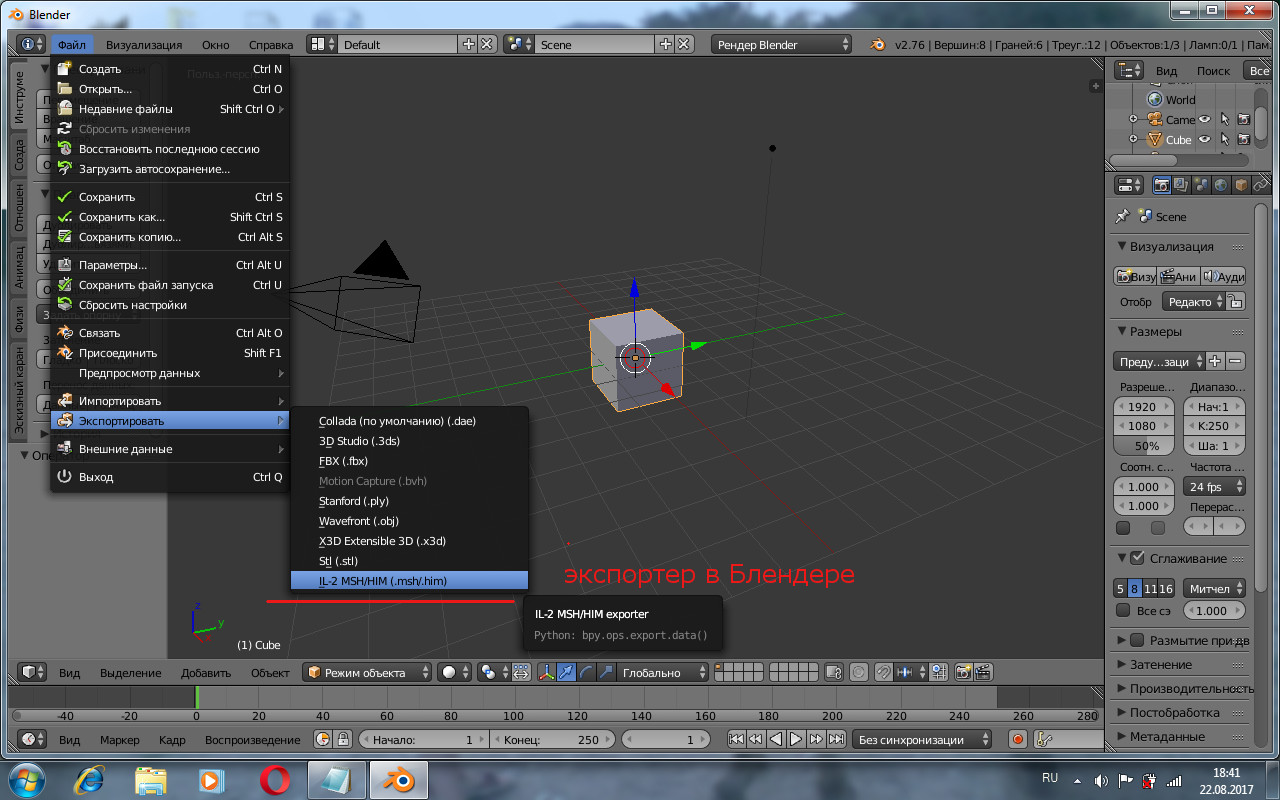This screenshot has height=800, width=1280.
Task: Open the Митчел filter dropdown
Action: pyautogui.click(x=1215, y=589)
